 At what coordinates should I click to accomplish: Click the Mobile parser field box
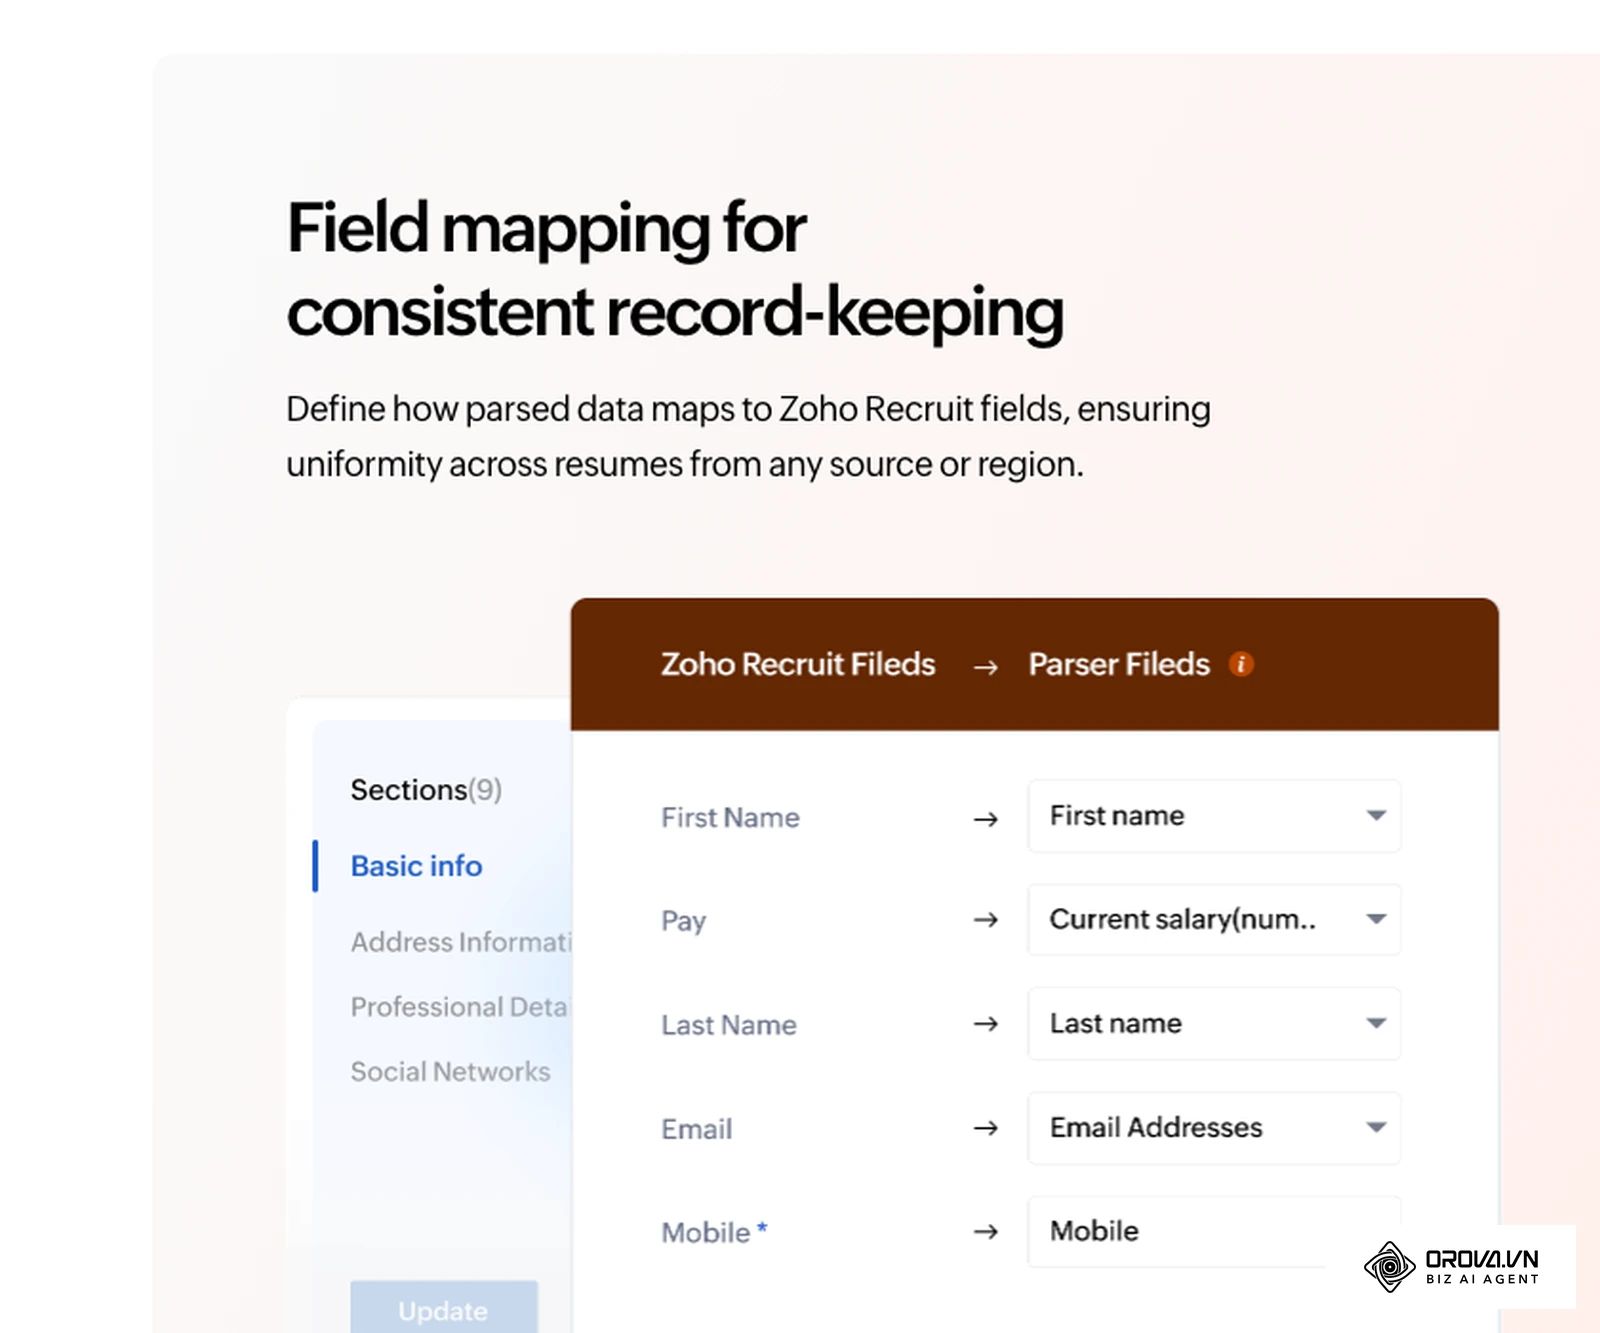1214,1231
